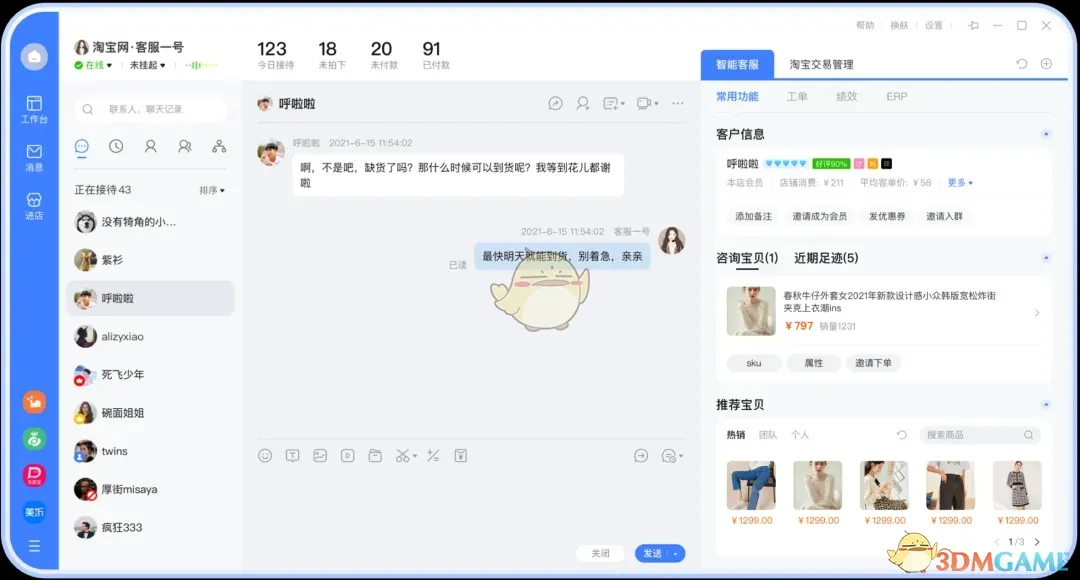Select the emoji icon in the message toolbar
Image resolution: width=1080 pixels, height=580 pixels.
coord(265,455)
